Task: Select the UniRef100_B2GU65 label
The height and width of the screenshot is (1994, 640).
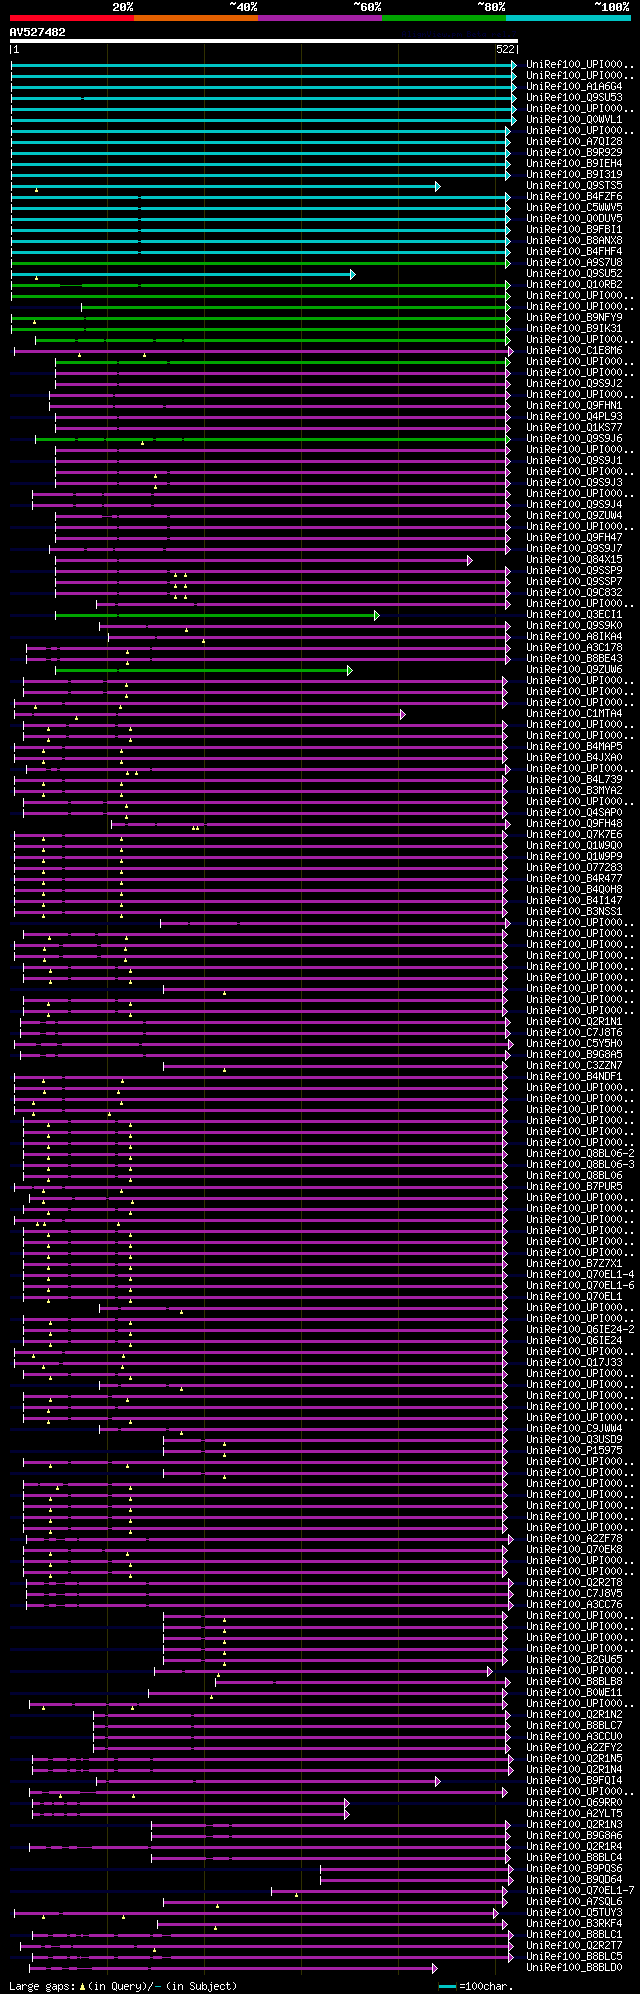Action: tap(574, 1659)
